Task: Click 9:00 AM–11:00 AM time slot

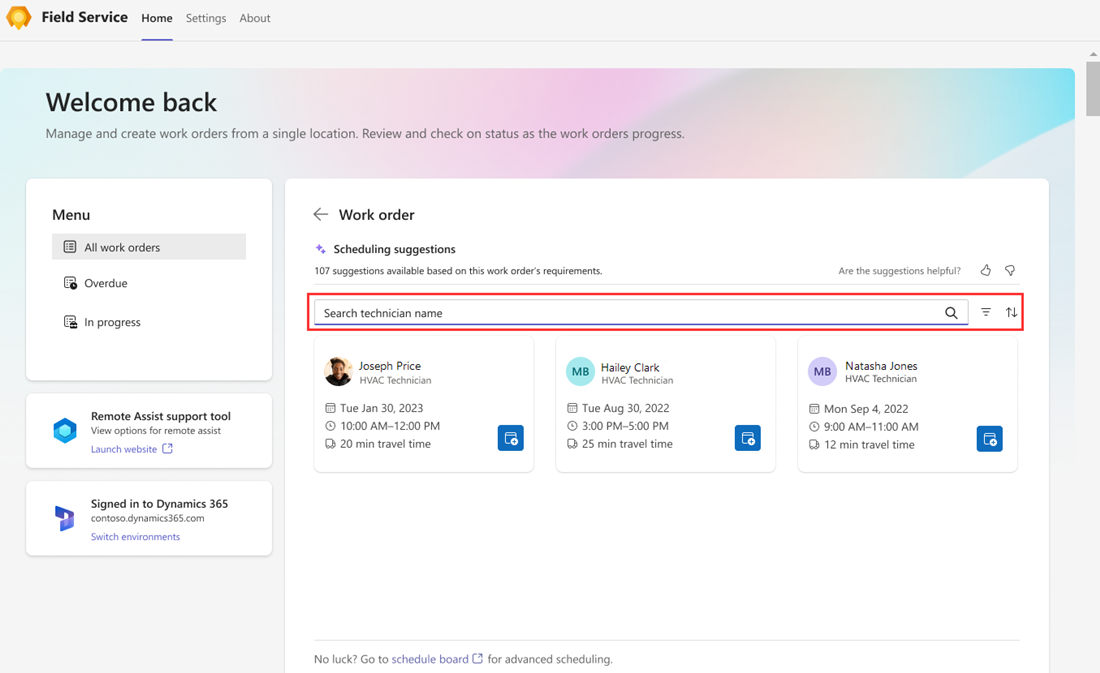Action: [871, 427]
